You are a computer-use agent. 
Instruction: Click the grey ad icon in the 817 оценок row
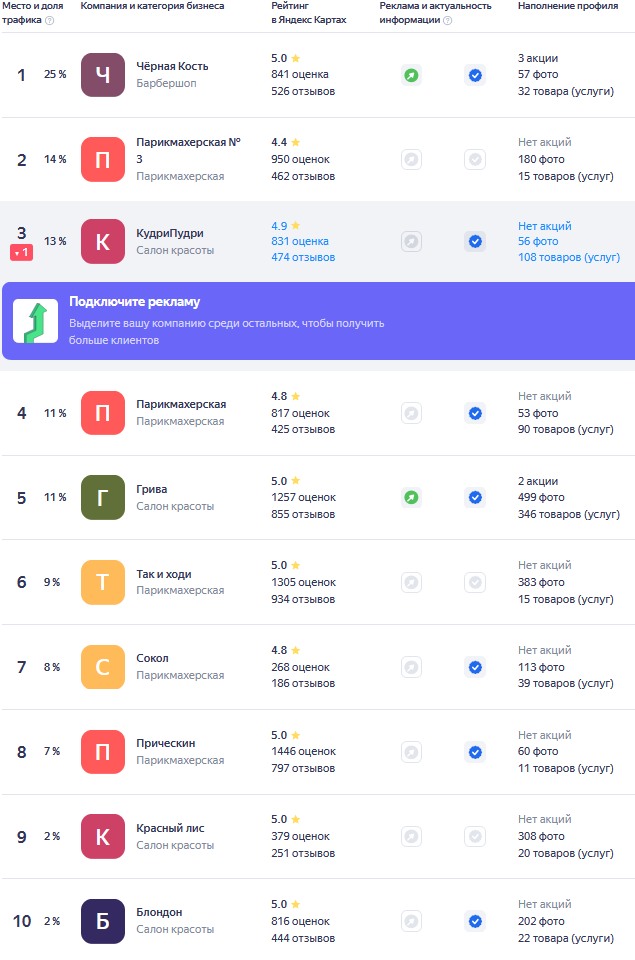pyautogui.click(x=411, y=413)
